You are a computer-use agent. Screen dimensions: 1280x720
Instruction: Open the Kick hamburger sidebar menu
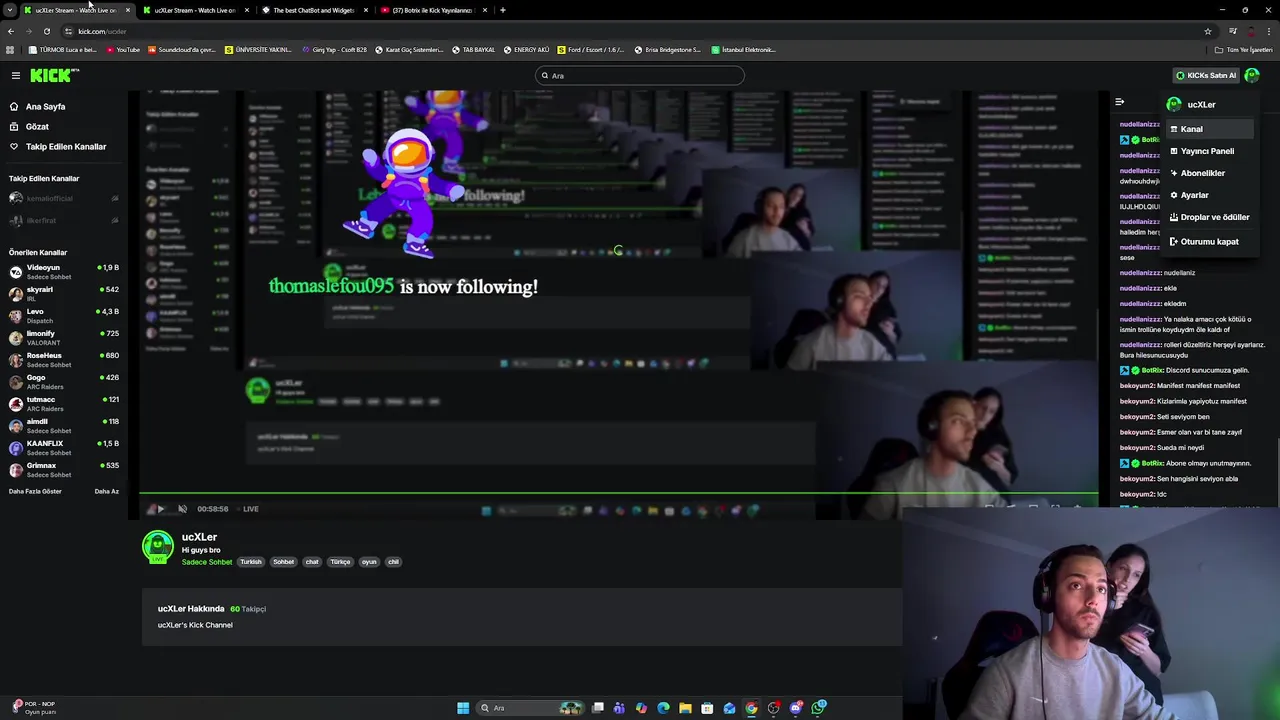15,75
